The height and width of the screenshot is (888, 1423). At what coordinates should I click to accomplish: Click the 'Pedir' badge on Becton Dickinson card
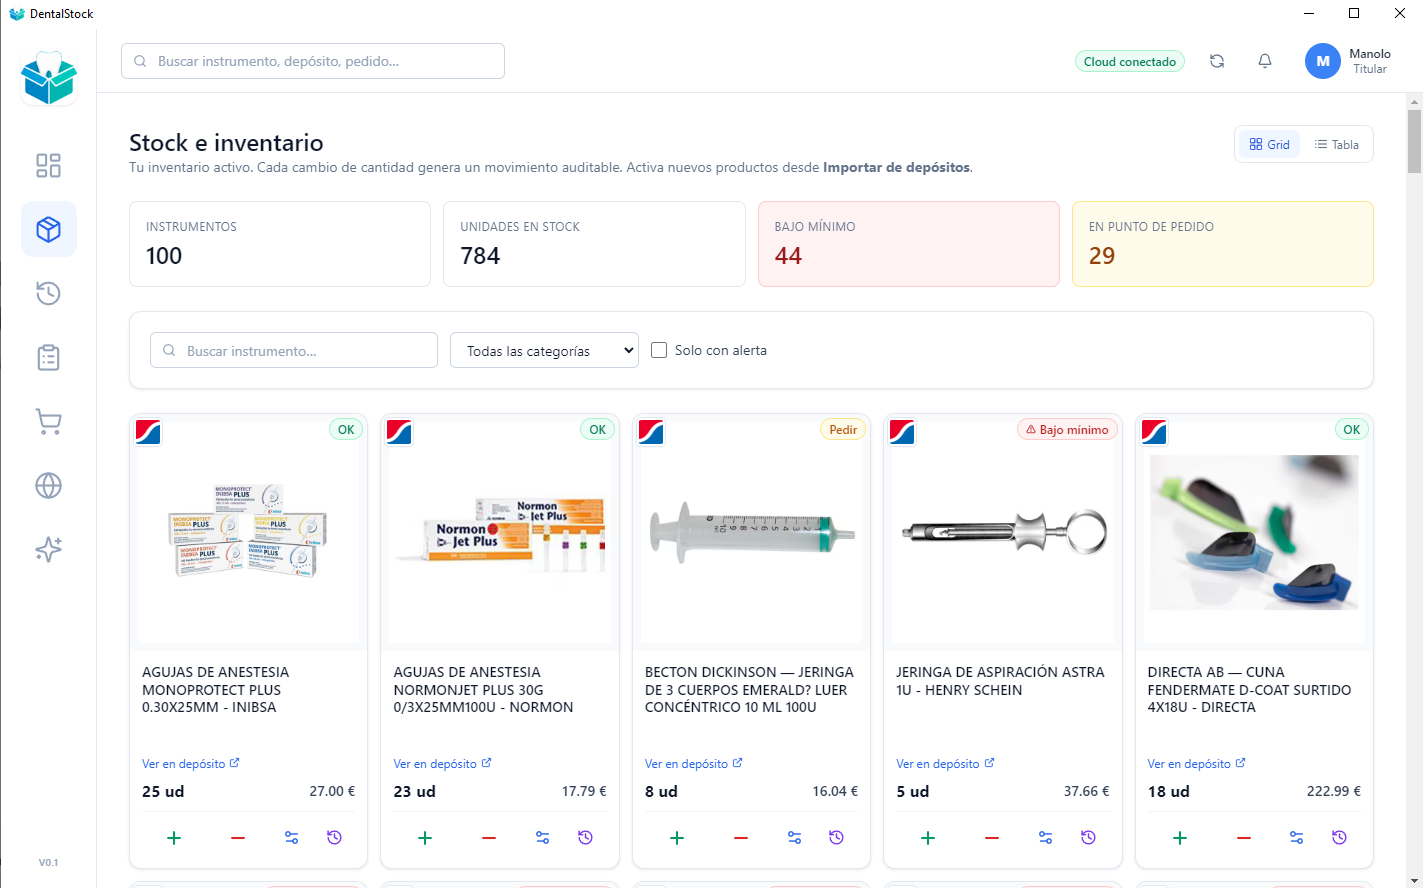coord(843,429)
